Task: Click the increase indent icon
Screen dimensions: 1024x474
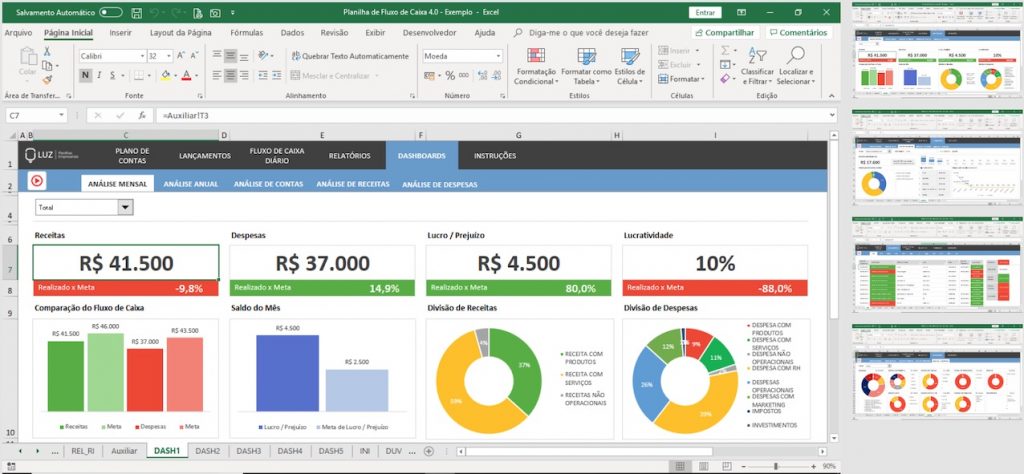Action: (276, 75)
